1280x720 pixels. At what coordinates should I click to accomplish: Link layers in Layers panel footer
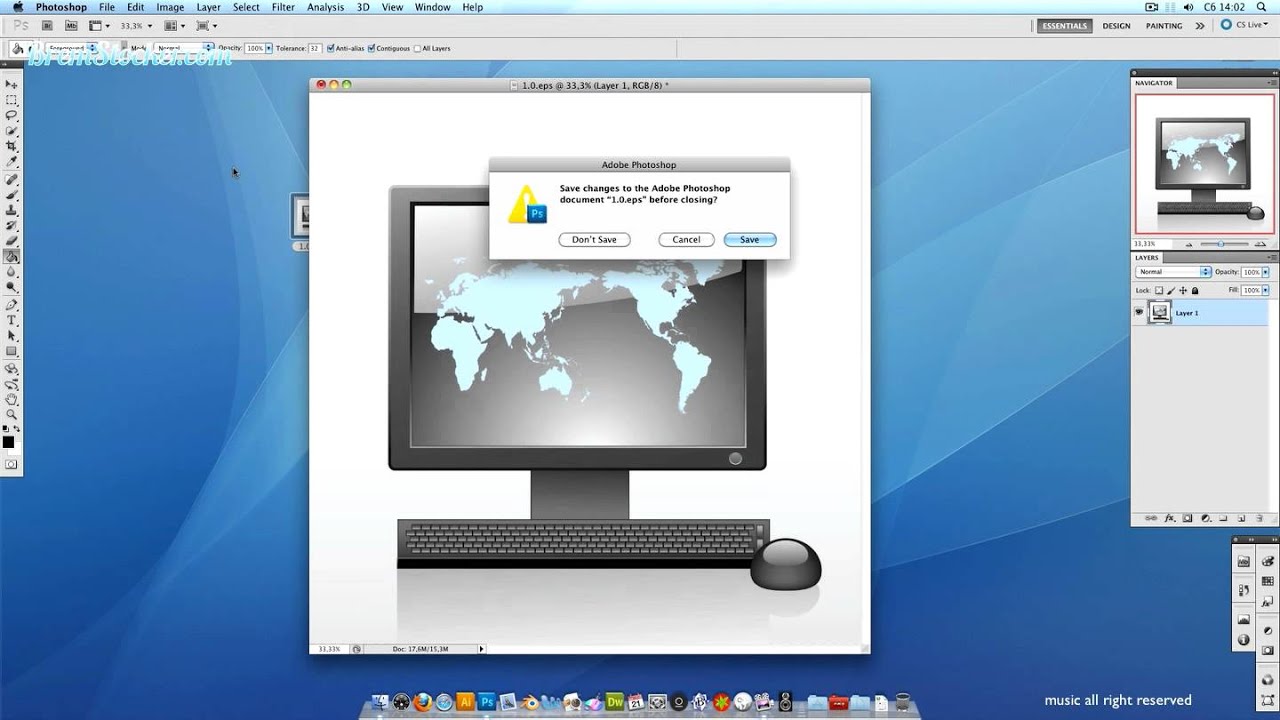(x=1150, y=518)
